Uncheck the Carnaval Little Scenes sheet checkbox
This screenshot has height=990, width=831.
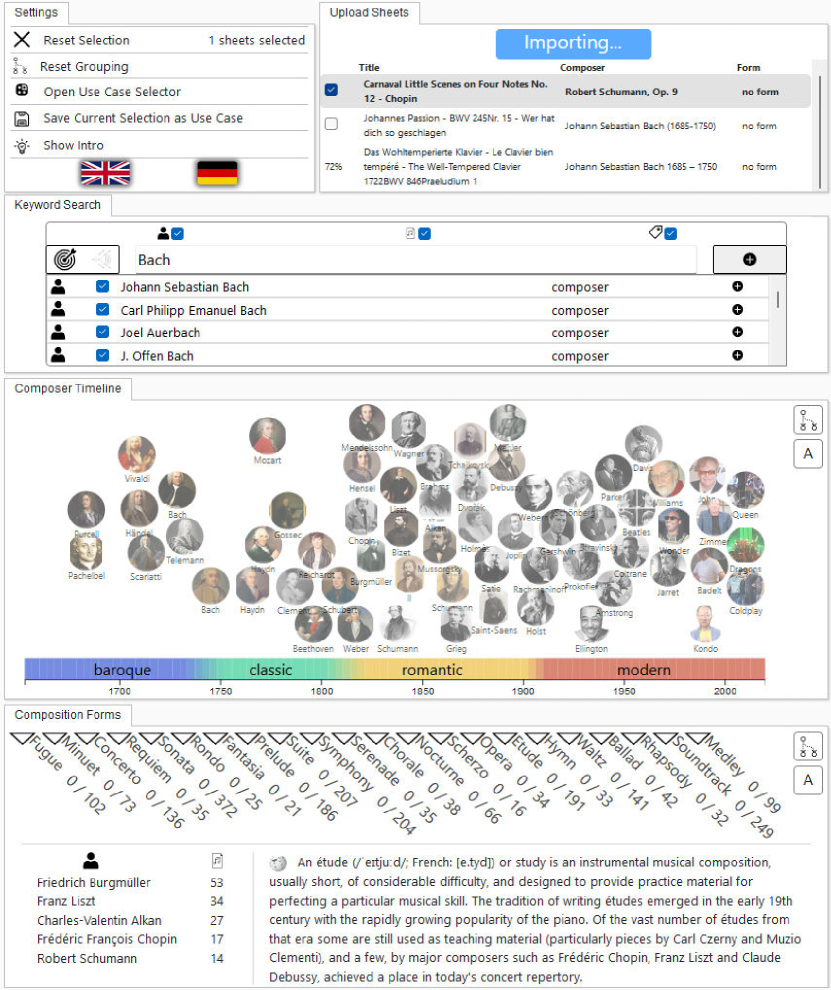(331, 90)
